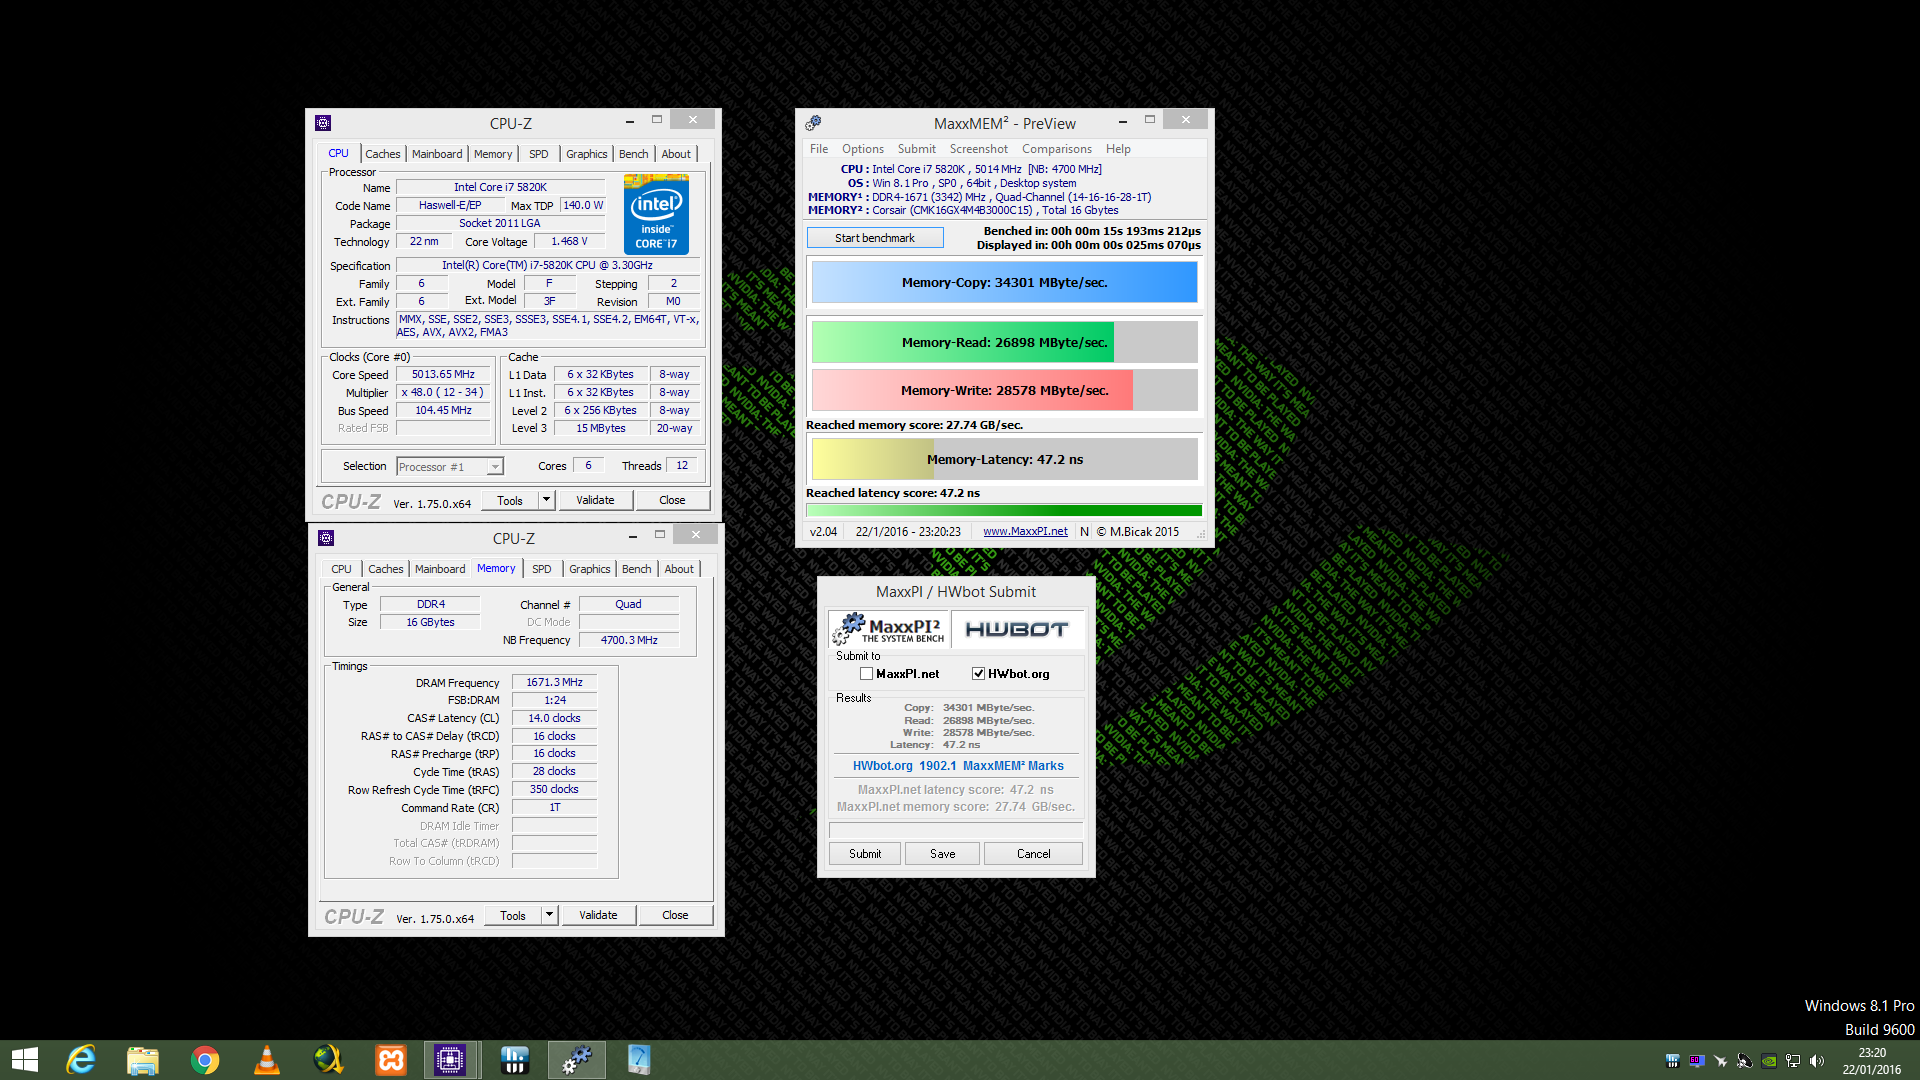
Task: Click Close in the bottom CPU-Z window
Action: [675, 915]
